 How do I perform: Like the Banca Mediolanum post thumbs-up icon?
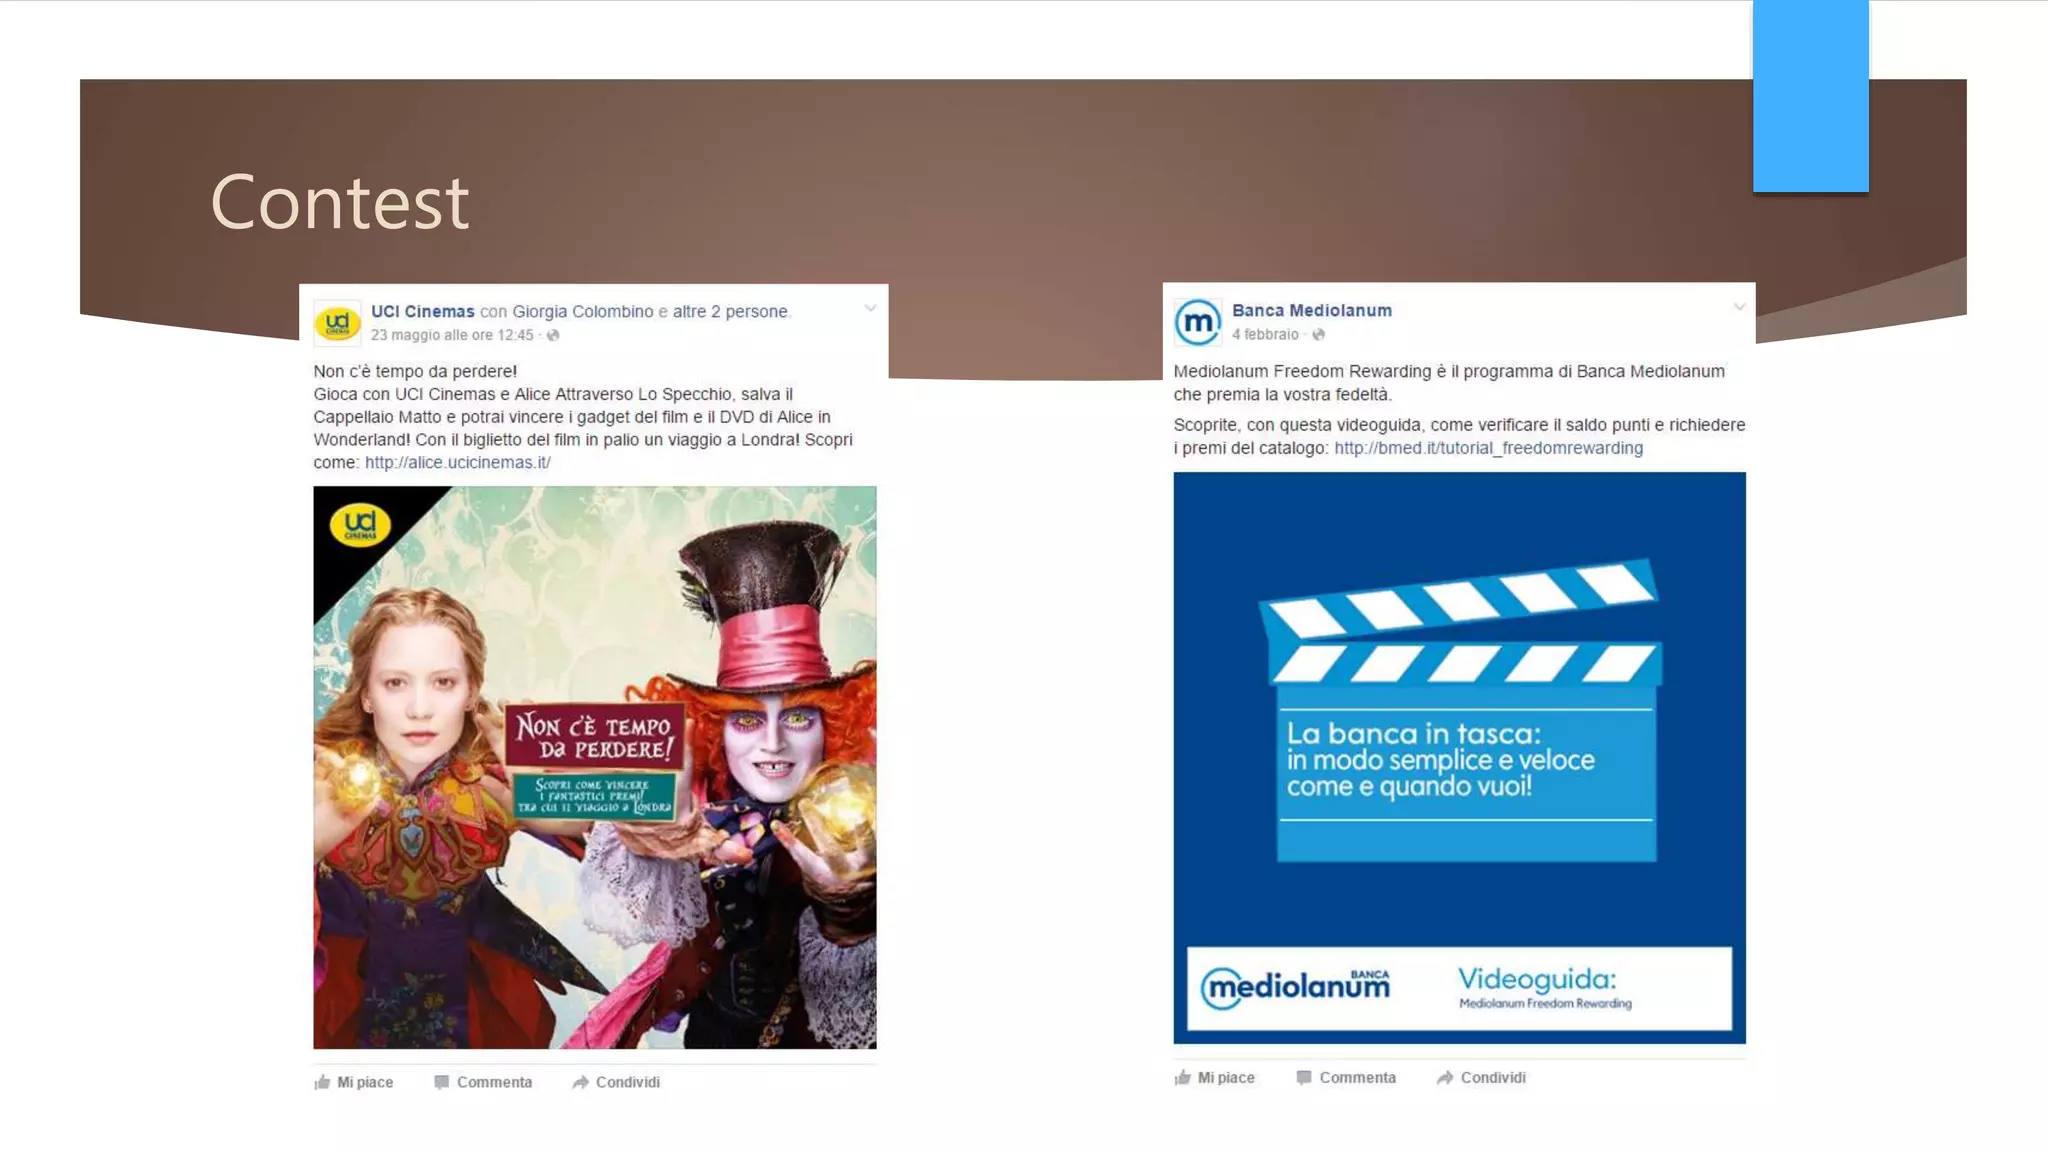pos(1183,1077)
